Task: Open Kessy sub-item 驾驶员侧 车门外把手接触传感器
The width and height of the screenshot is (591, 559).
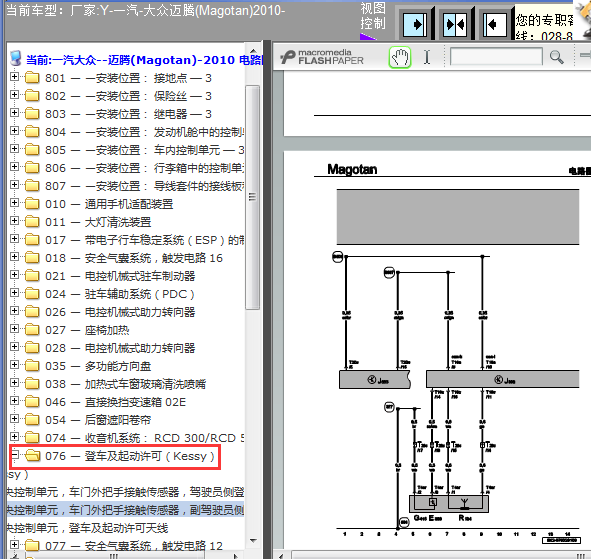Action: click(x=126, y=492)
